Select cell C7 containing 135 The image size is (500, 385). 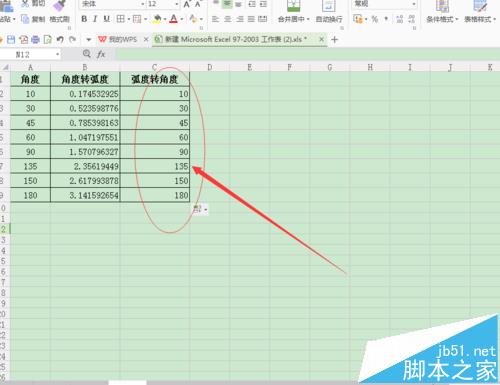click(x=155, y=166)
